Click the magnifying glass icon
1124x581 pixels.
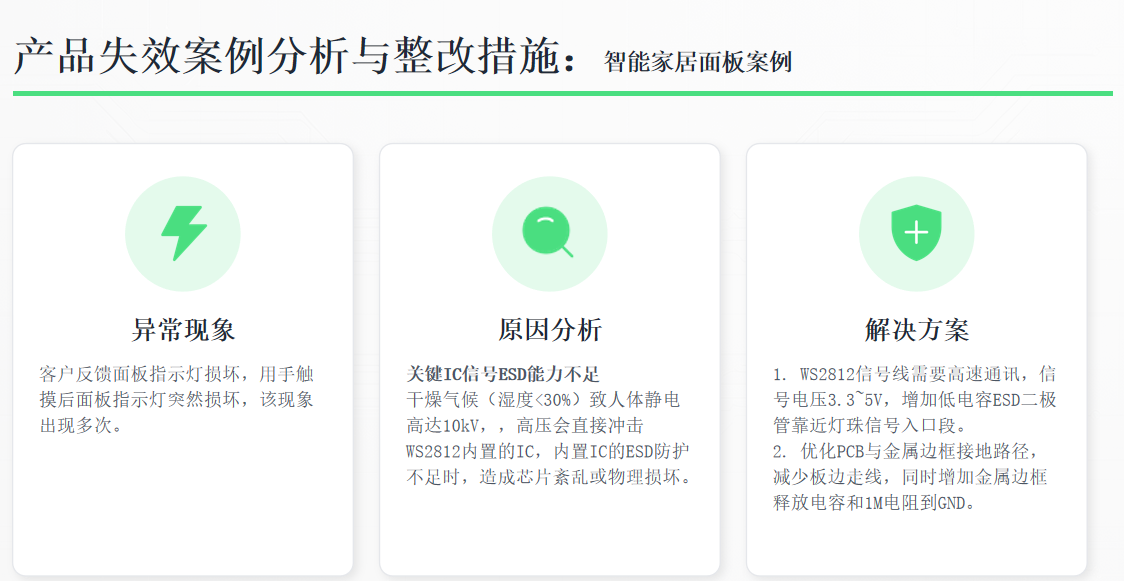[548, 233]
